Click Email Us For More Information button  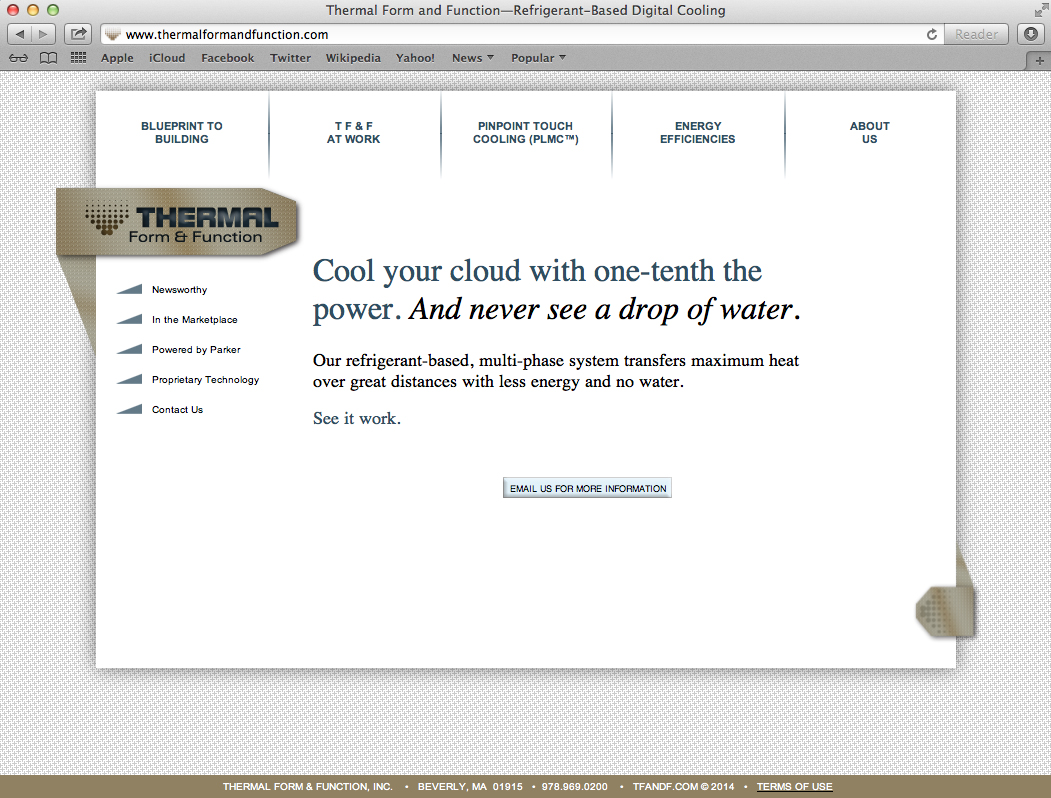click(x=587, y=488)
